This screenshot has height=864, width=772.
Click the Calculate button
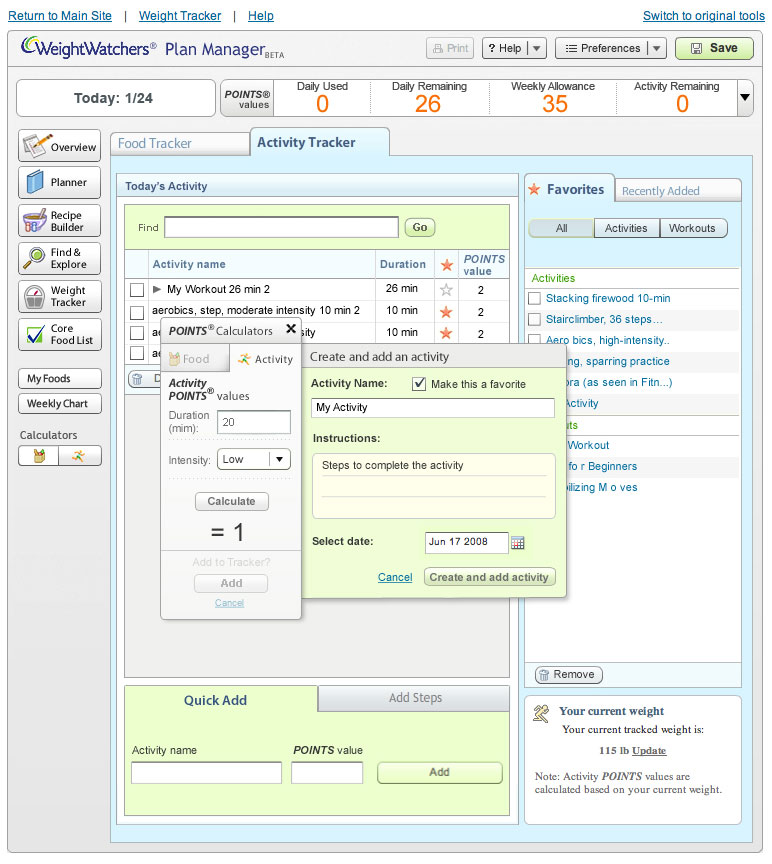pos(231,501)
